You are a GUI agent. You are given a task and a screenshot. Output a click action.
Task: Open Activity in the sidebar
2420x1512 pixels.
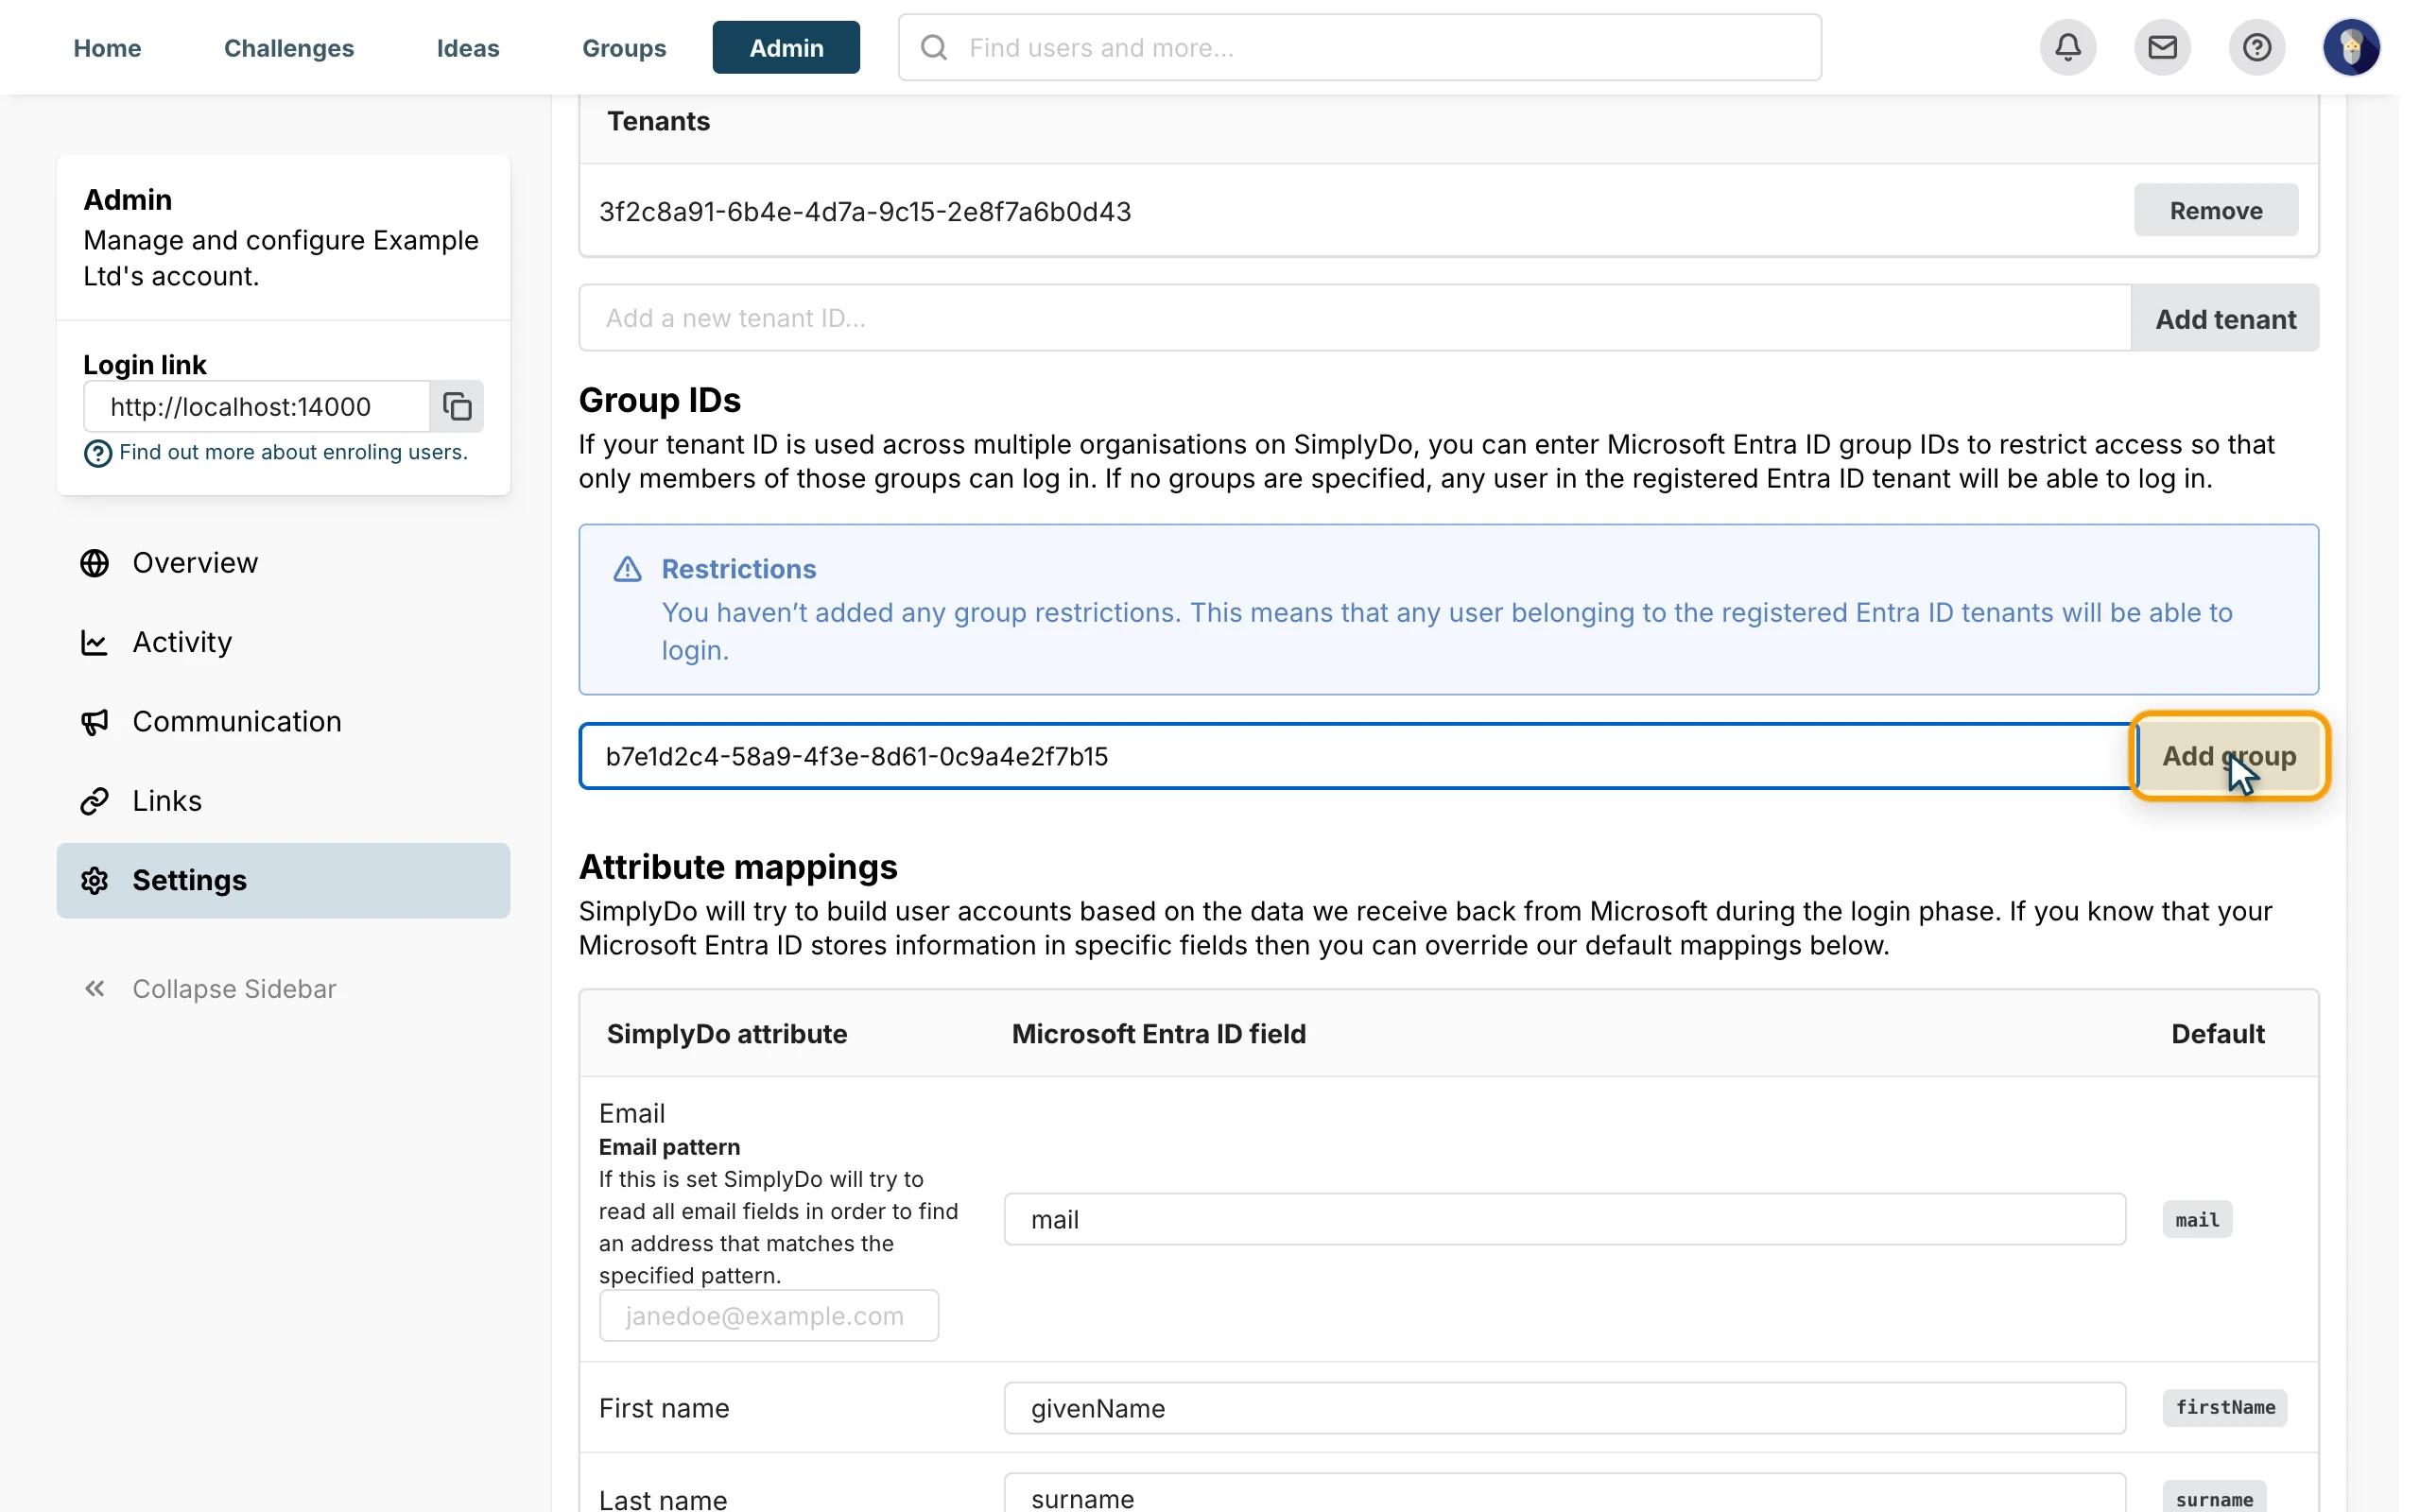[283, 642]
